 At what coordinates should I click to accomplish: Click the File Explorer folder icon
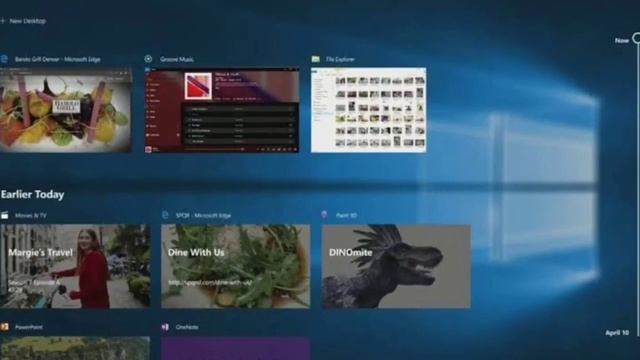316,59
